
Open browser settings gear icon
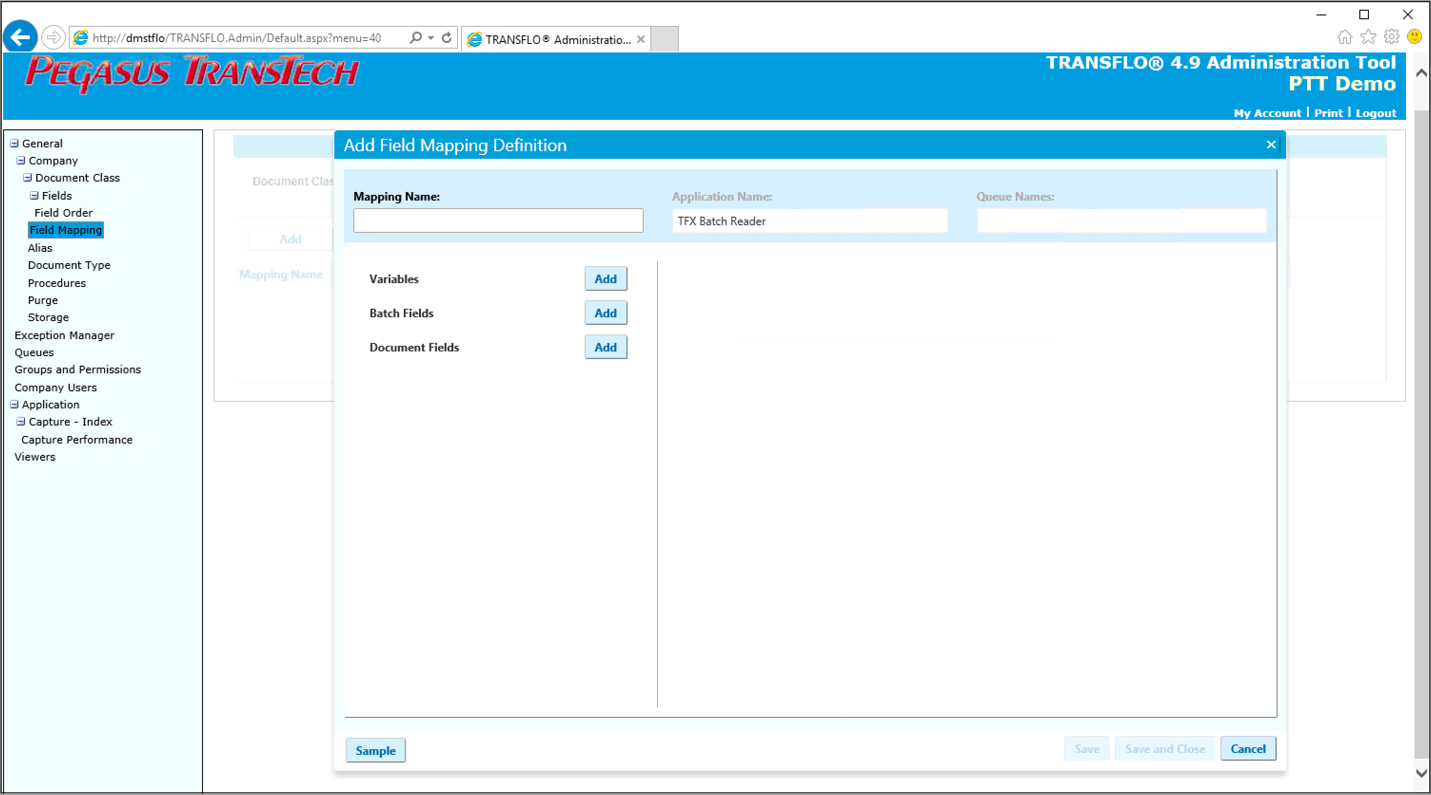tap(1391, 37)
